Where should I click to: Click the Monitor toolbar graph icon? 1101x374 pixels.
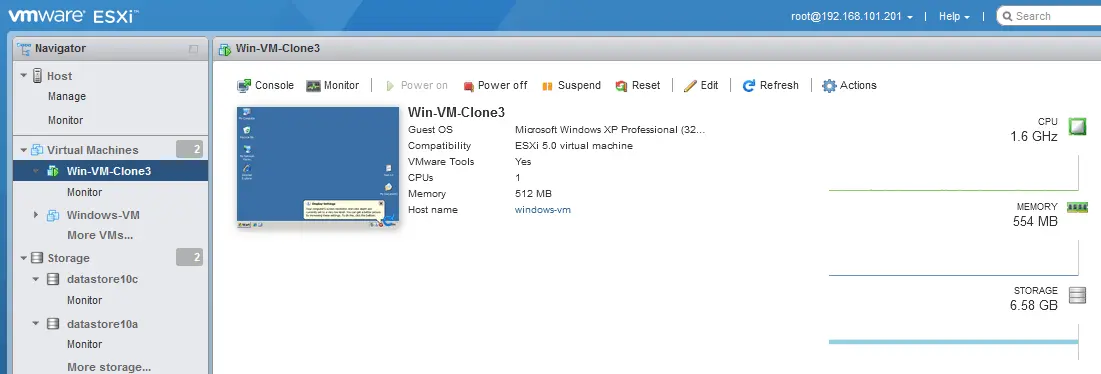[313, 86]
